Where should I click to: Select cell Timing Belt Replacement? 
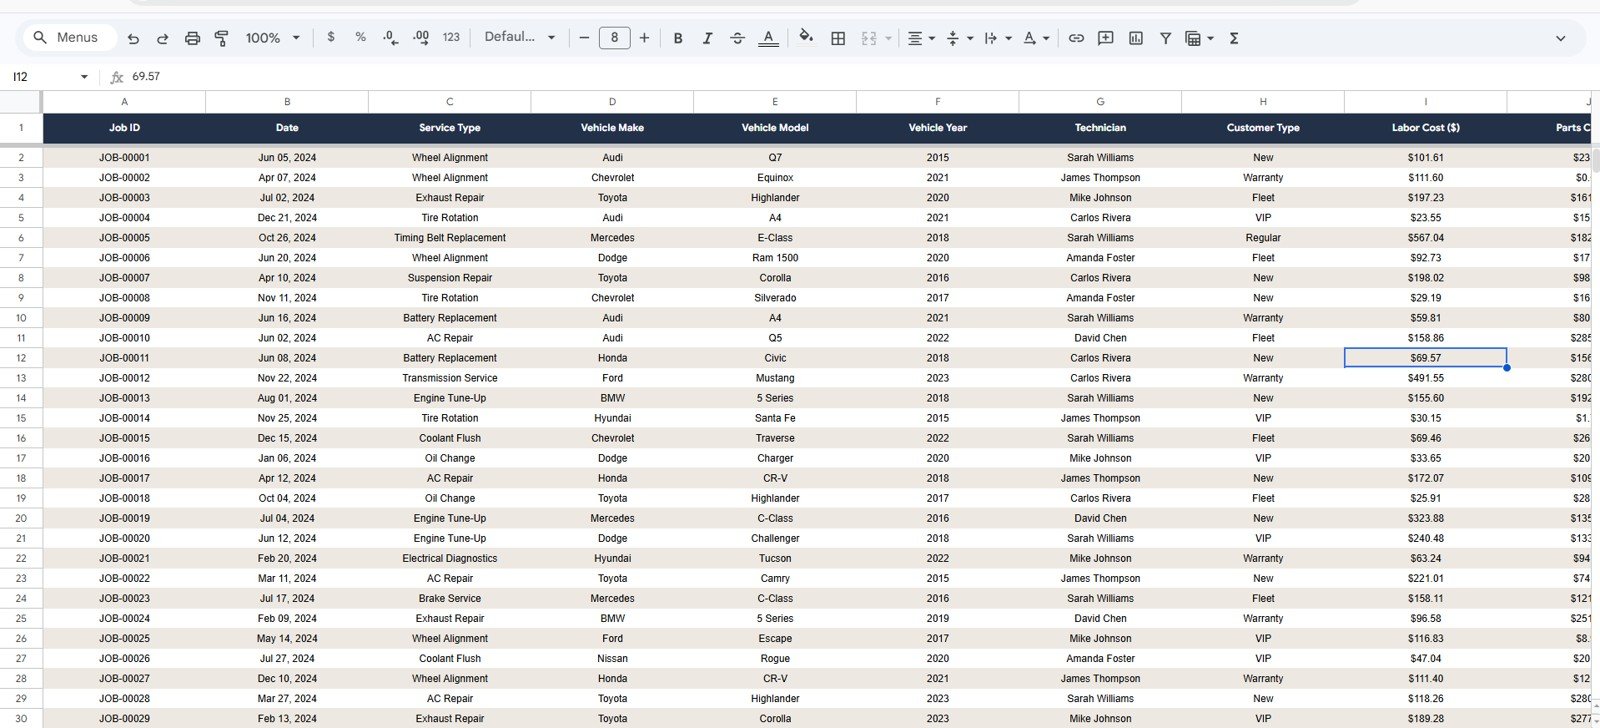[449, 238]
